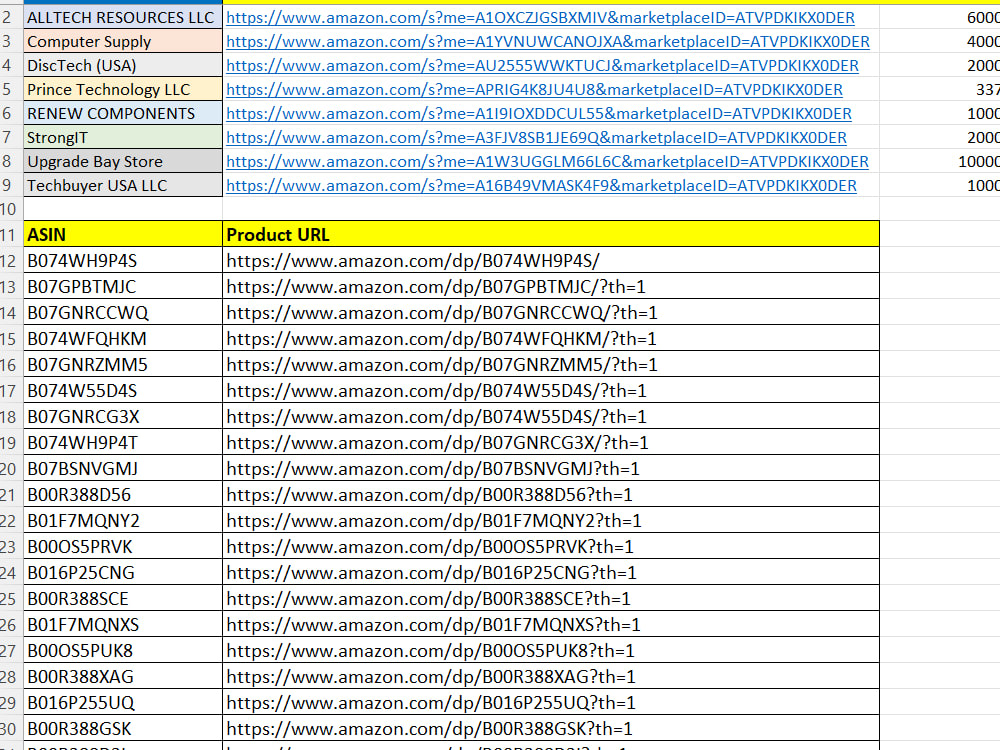This screenshot has width=1000, height=750.
Task: Select ASIN cell B01F7MQNXS
Action: point(123,625)
